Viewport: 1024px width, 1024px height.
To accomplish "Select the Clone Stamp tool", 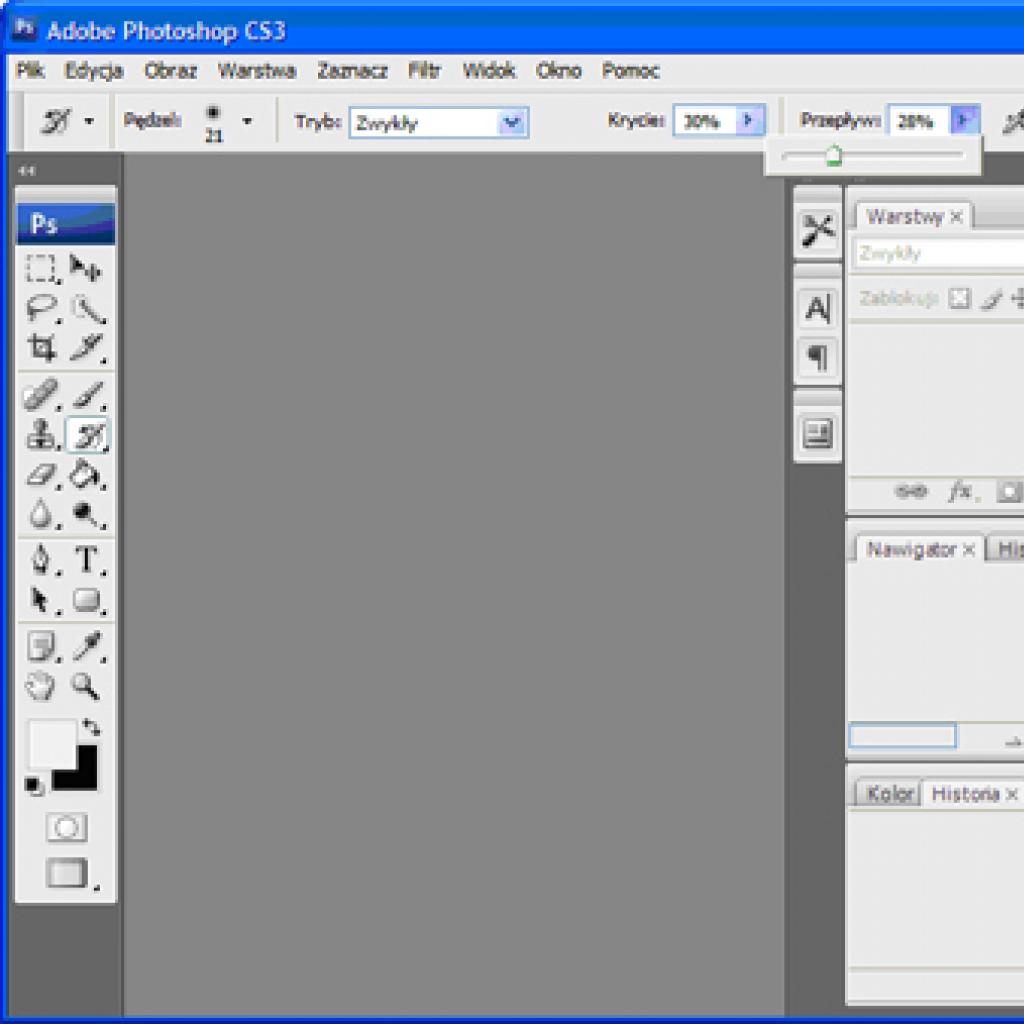I will click(x=41, y=435).
